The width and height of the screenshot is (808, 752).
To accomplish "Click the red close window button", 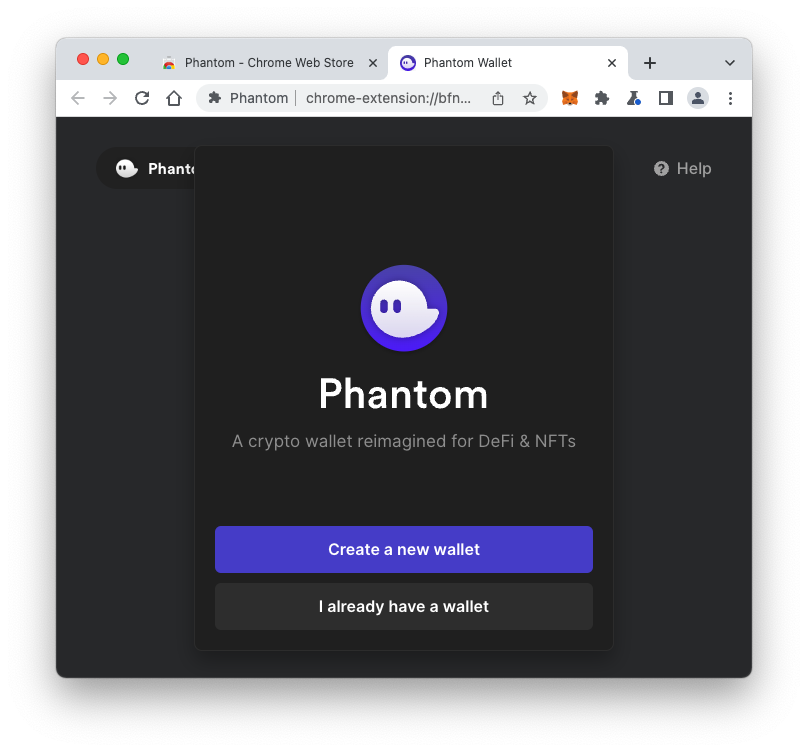I will pos(82,59).
